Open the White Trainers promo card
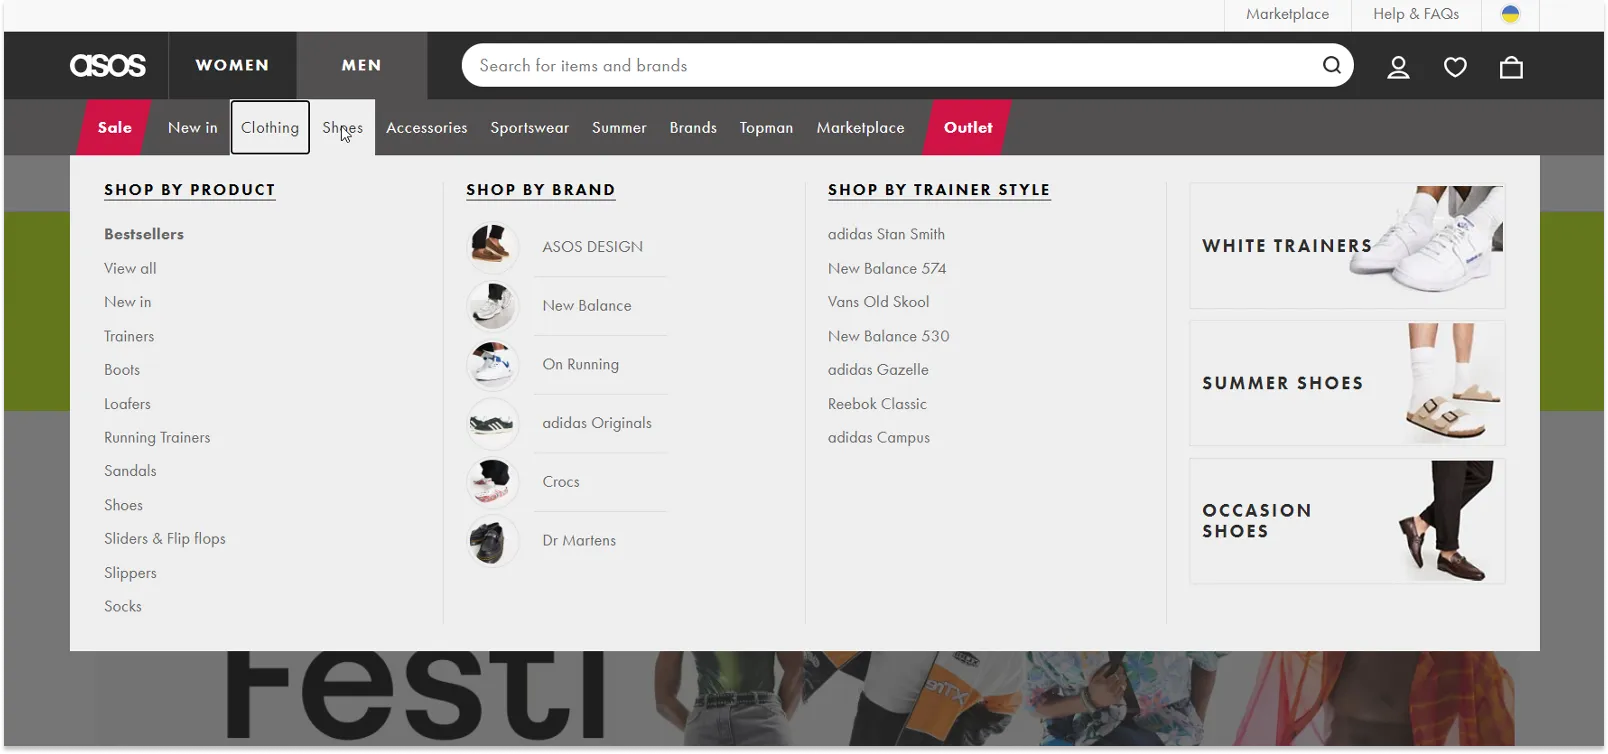 [x=1347, y=246]
